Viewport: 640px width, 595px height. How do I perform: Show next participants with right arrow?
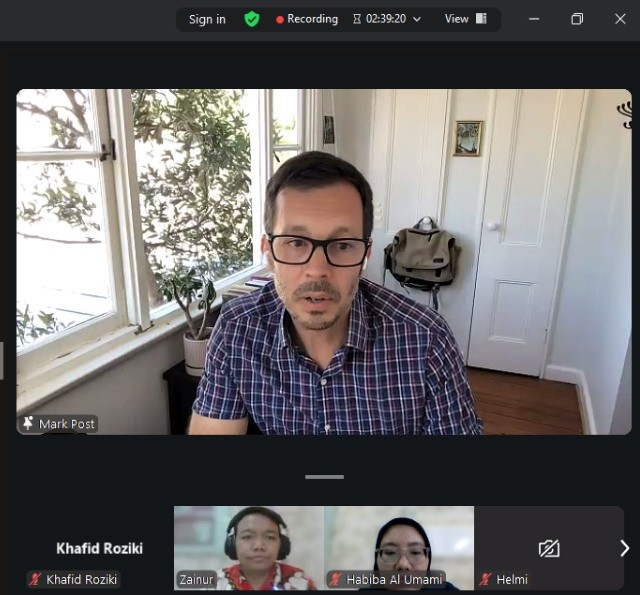[x=624, y=548]
